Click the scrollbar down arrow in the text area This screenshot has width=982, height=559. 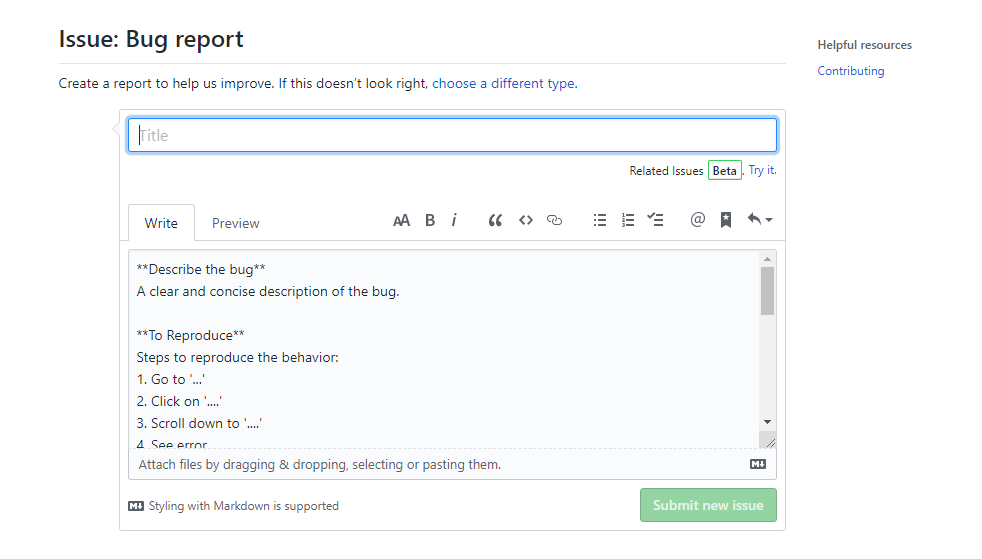coord(767,422)
